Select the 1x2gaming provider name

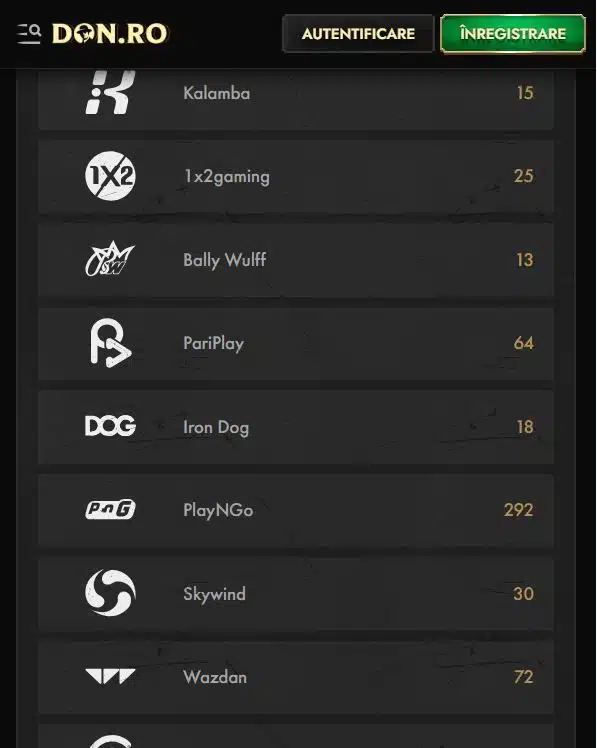[227, 177]
